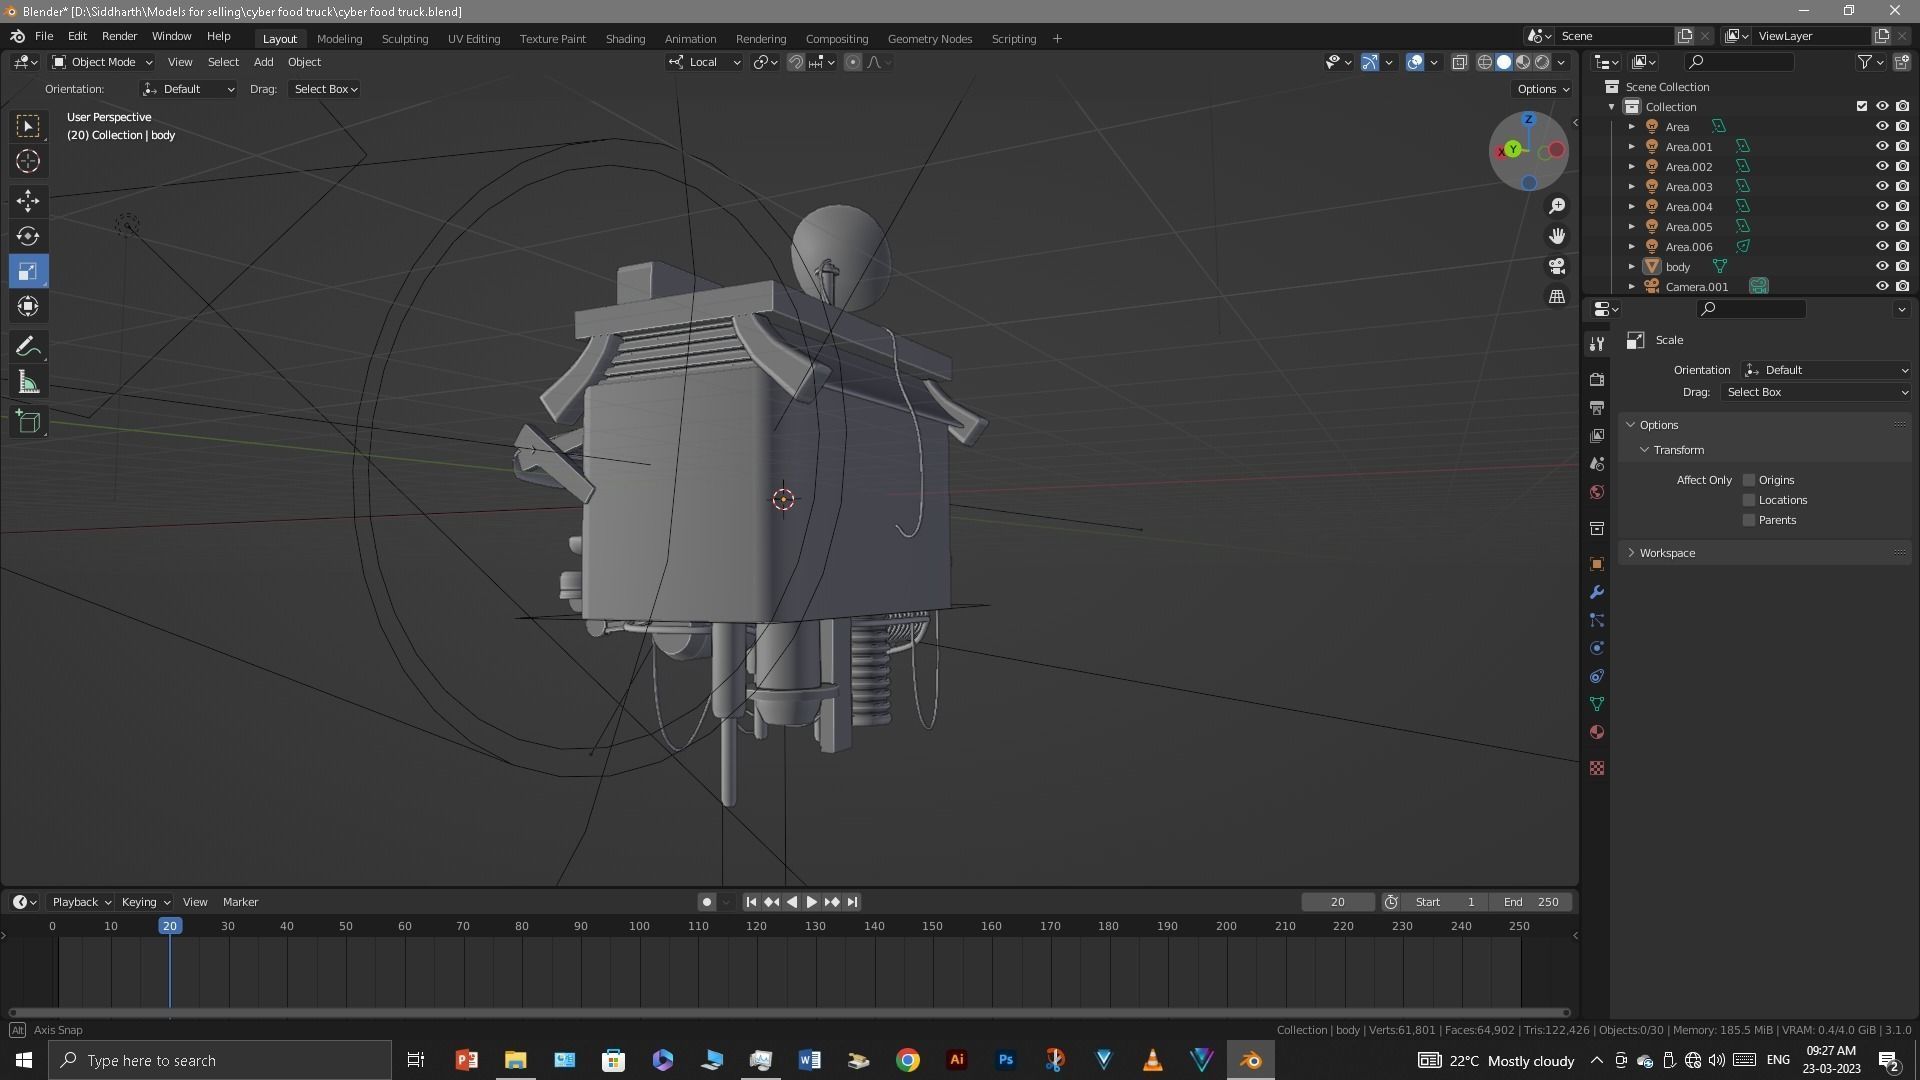1920x1080 pixels.
Task: Select the Rotate tool
Action: tap(28, 236)
